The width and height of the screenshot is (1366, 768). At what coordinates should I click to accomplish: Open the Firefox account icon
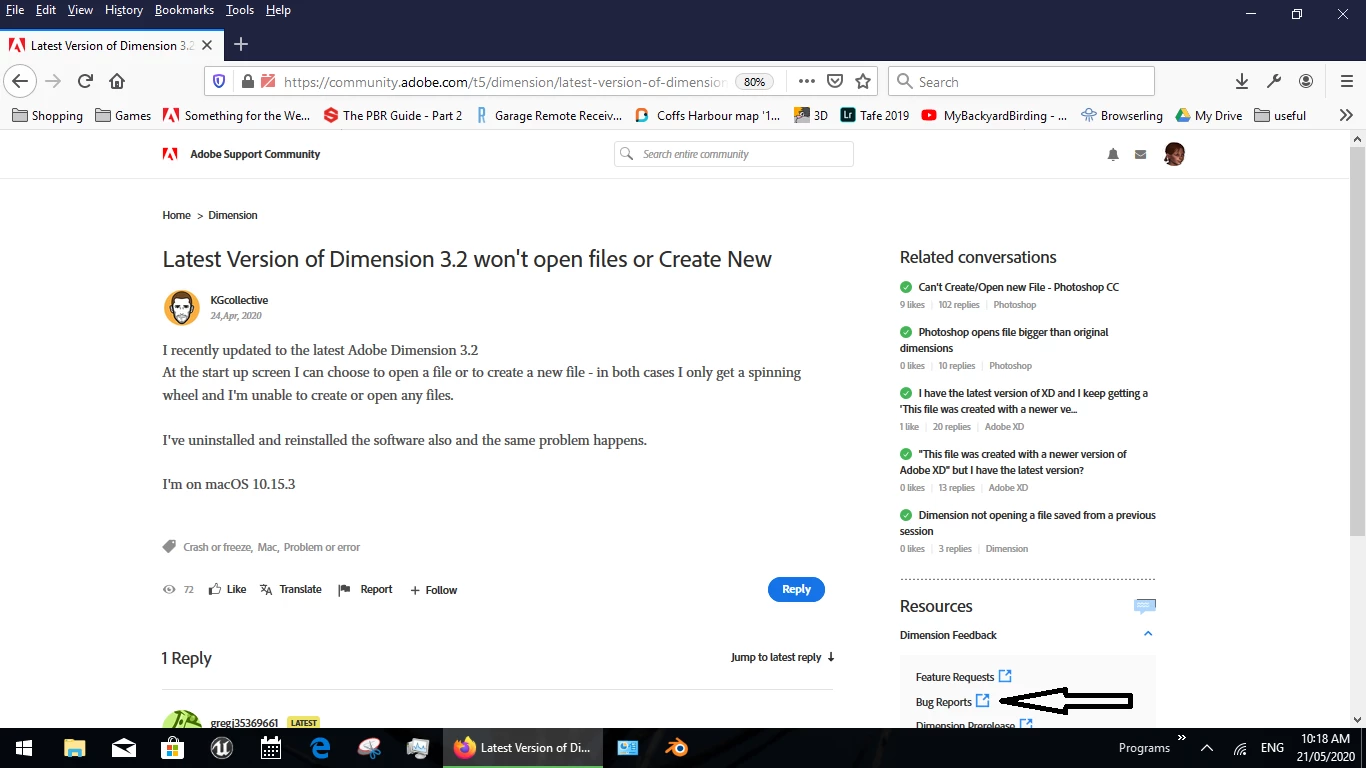coord(1306,82)
